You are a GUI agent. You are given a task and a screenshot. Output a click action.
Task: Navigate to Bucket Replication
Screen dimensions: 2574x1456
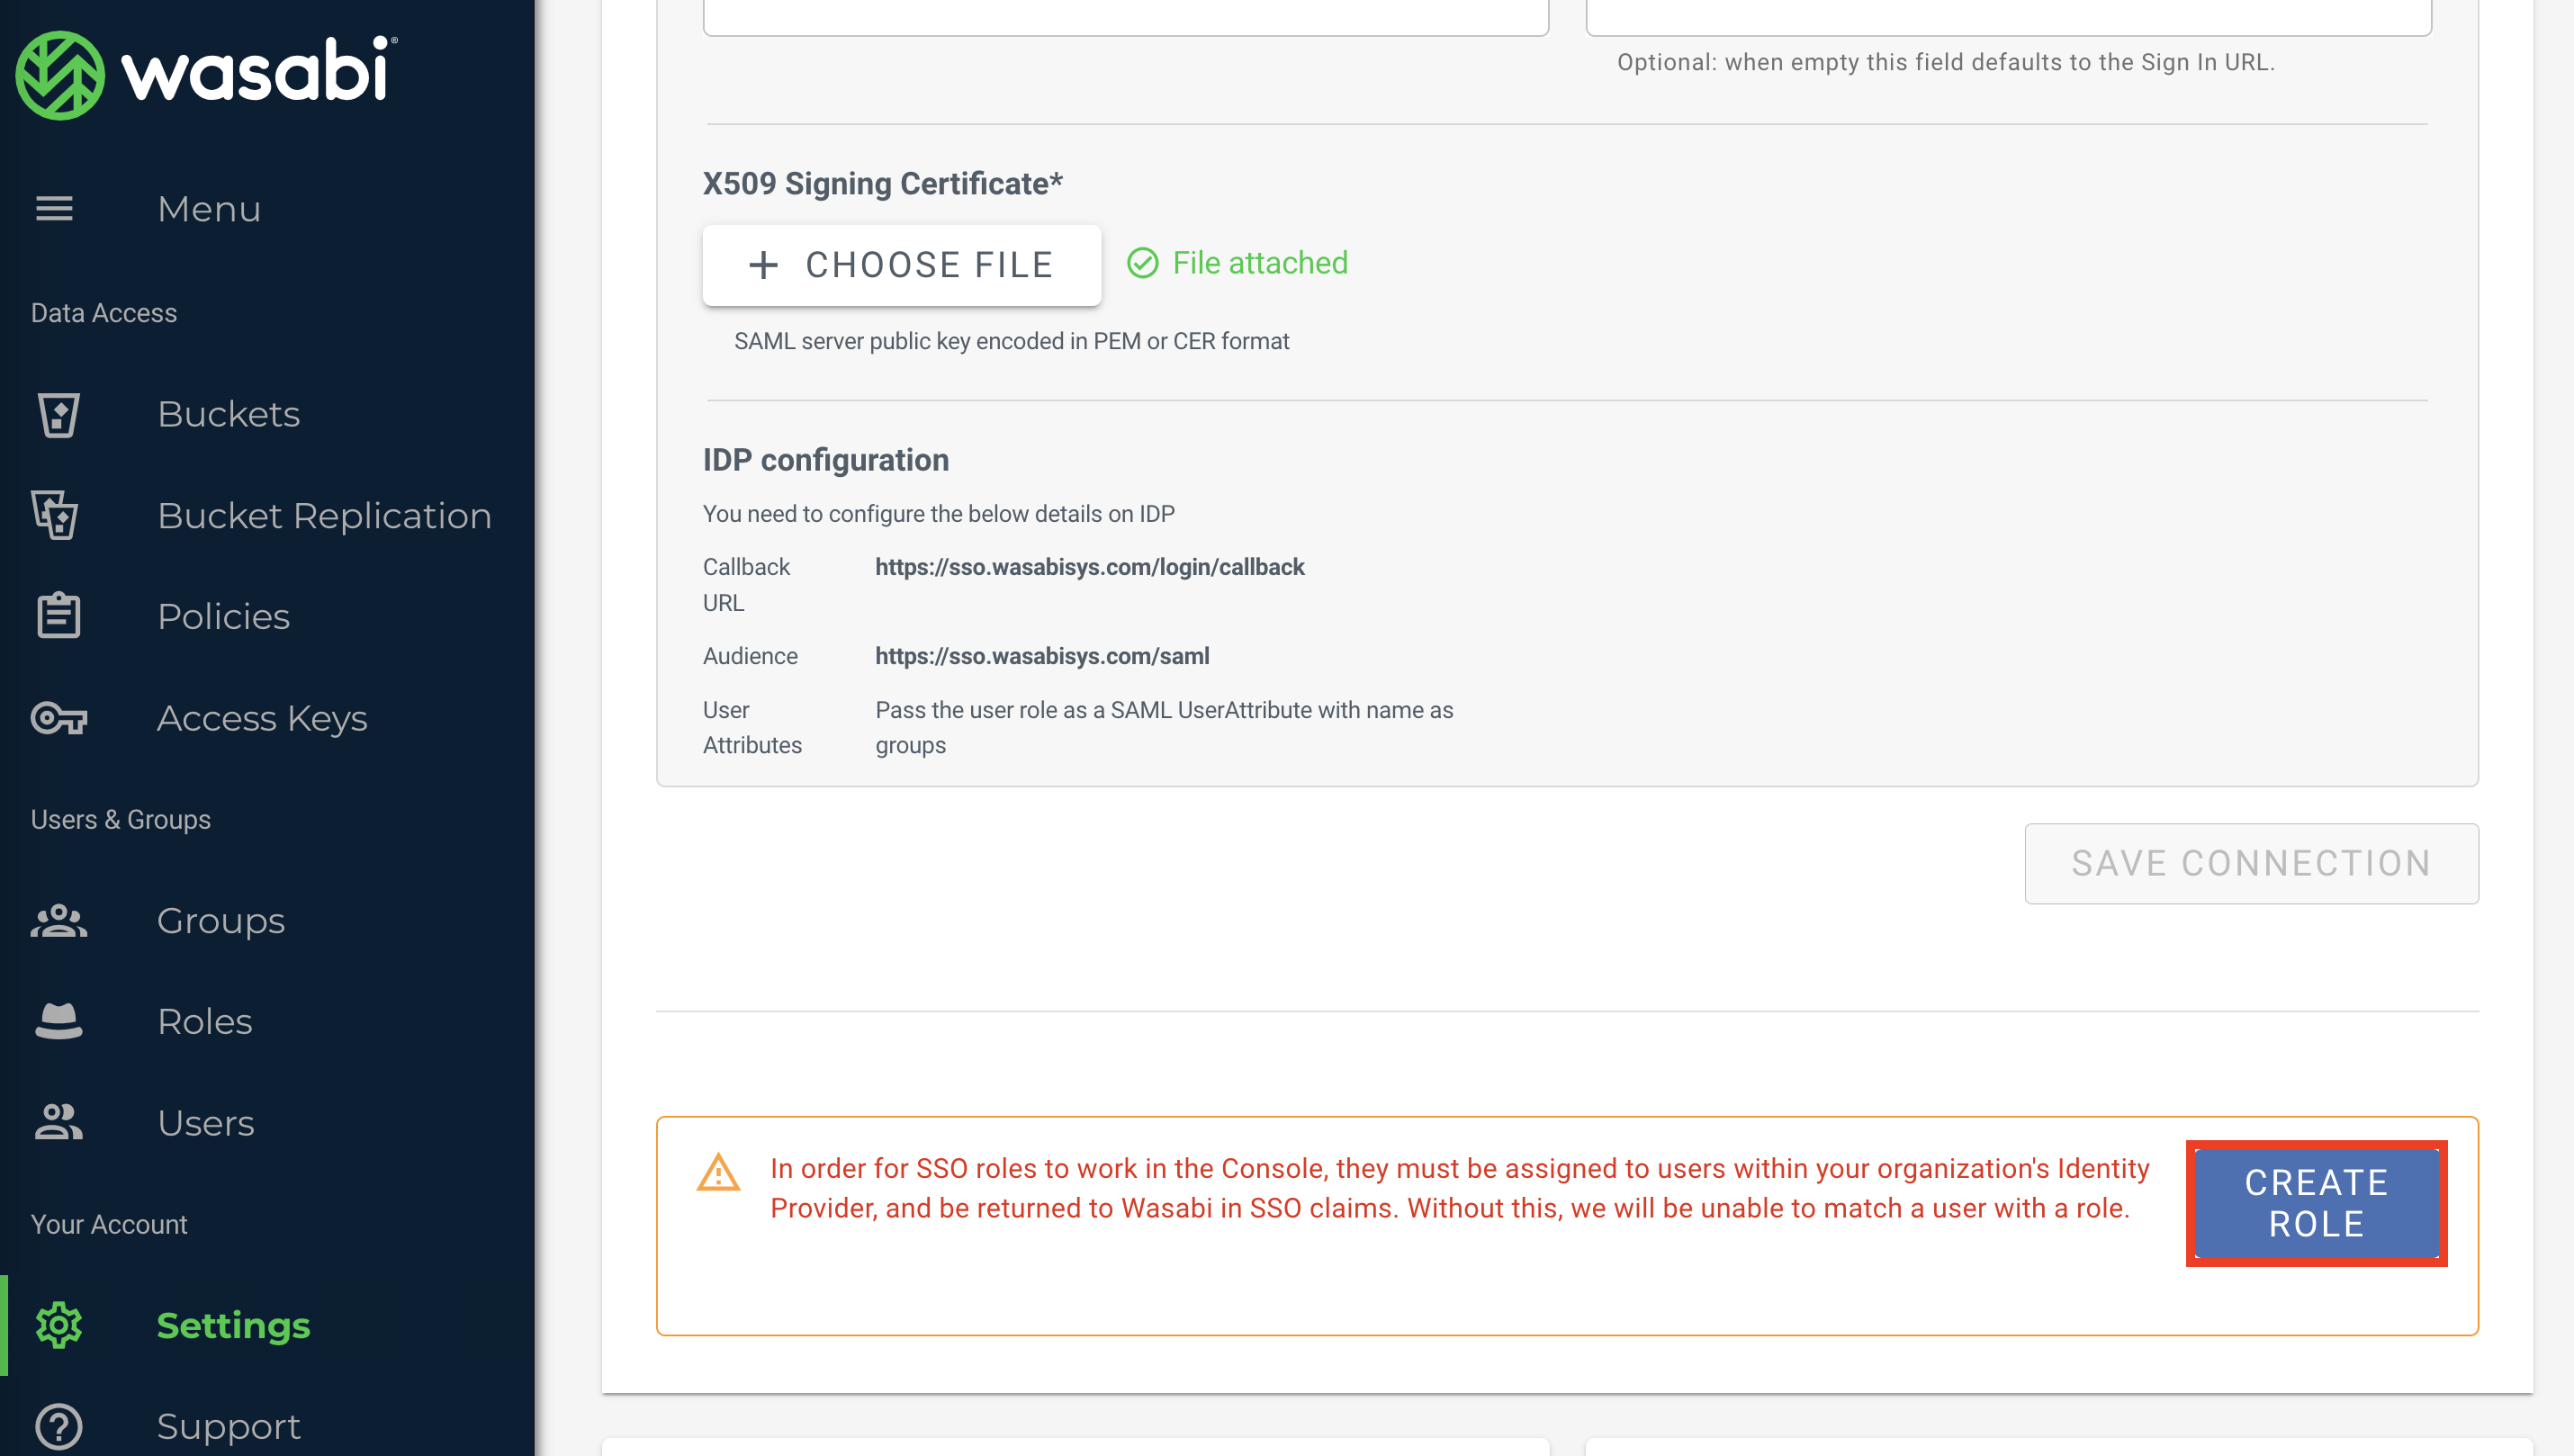(x=325, y=514)
